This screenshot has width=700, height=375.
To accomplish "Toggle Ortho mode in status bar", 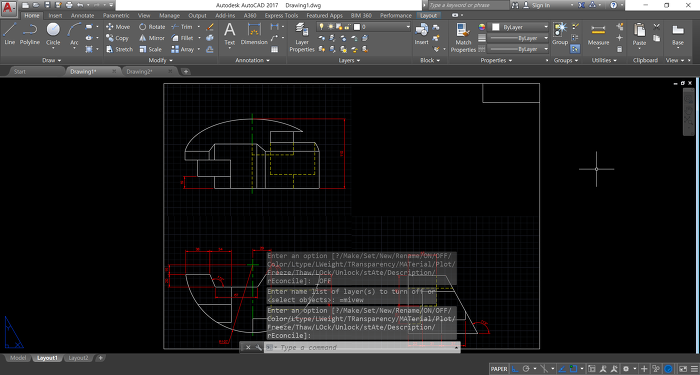I will pyautogui.click(x=515, y=369).
